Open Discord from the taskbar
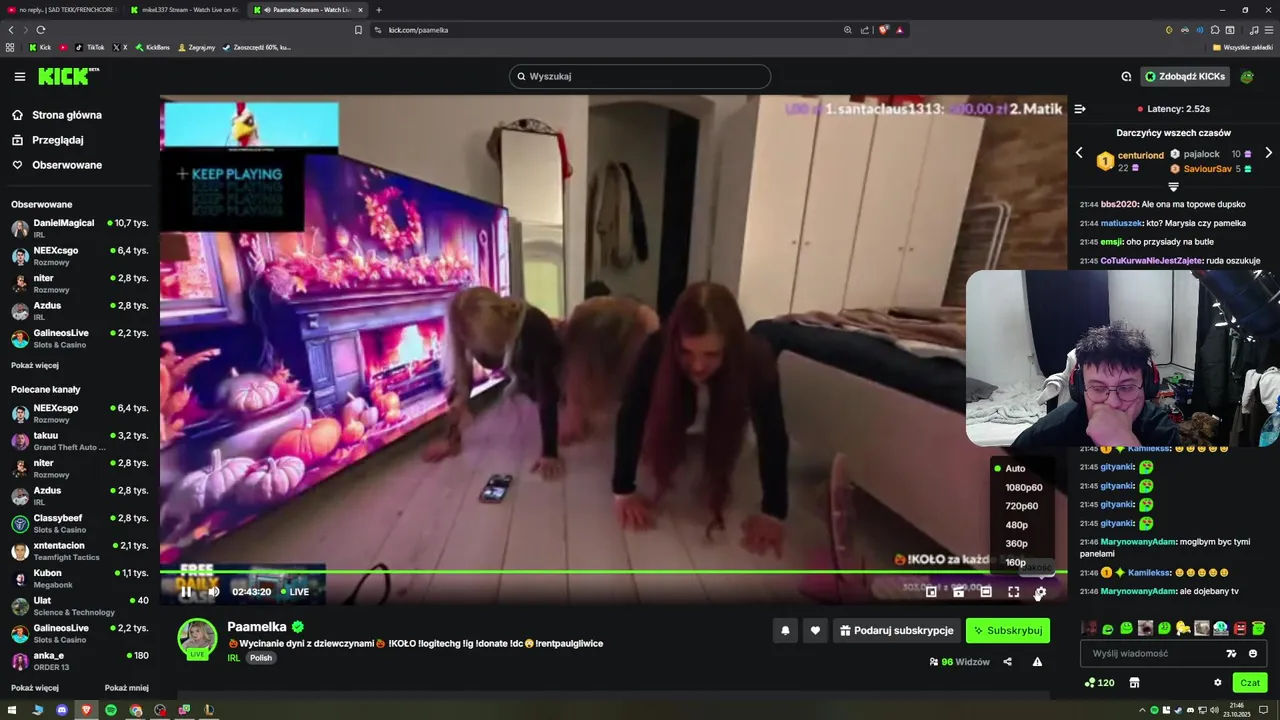 point(62,710)
